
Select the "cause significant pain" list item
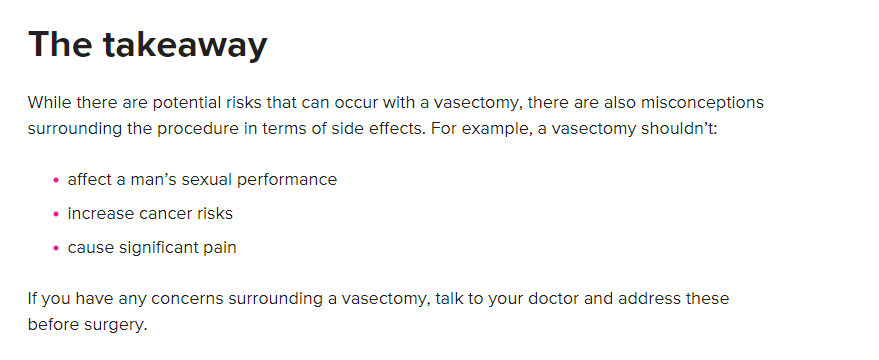pos(152,248)
